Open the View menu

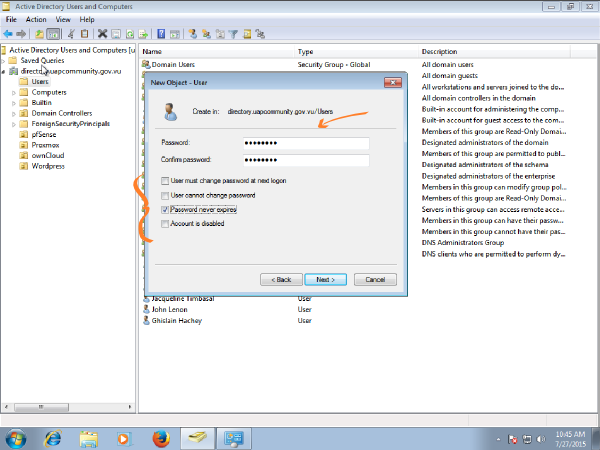[63, 20]
